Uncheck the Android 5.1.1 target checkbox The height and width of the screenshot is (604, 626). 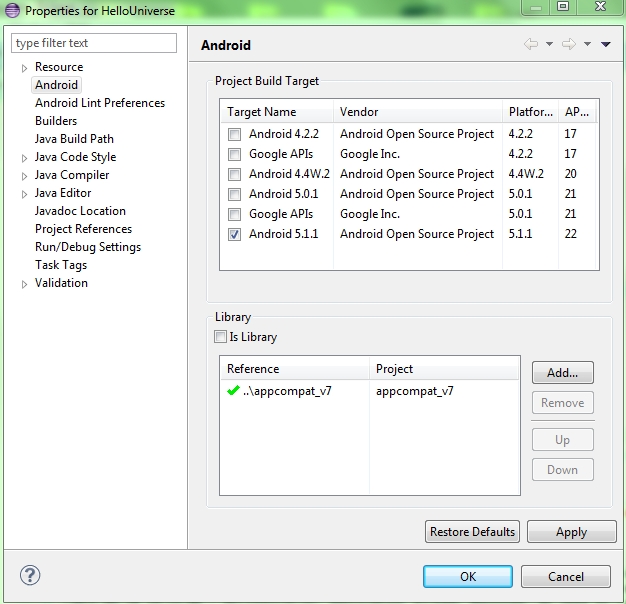point(234,234)
